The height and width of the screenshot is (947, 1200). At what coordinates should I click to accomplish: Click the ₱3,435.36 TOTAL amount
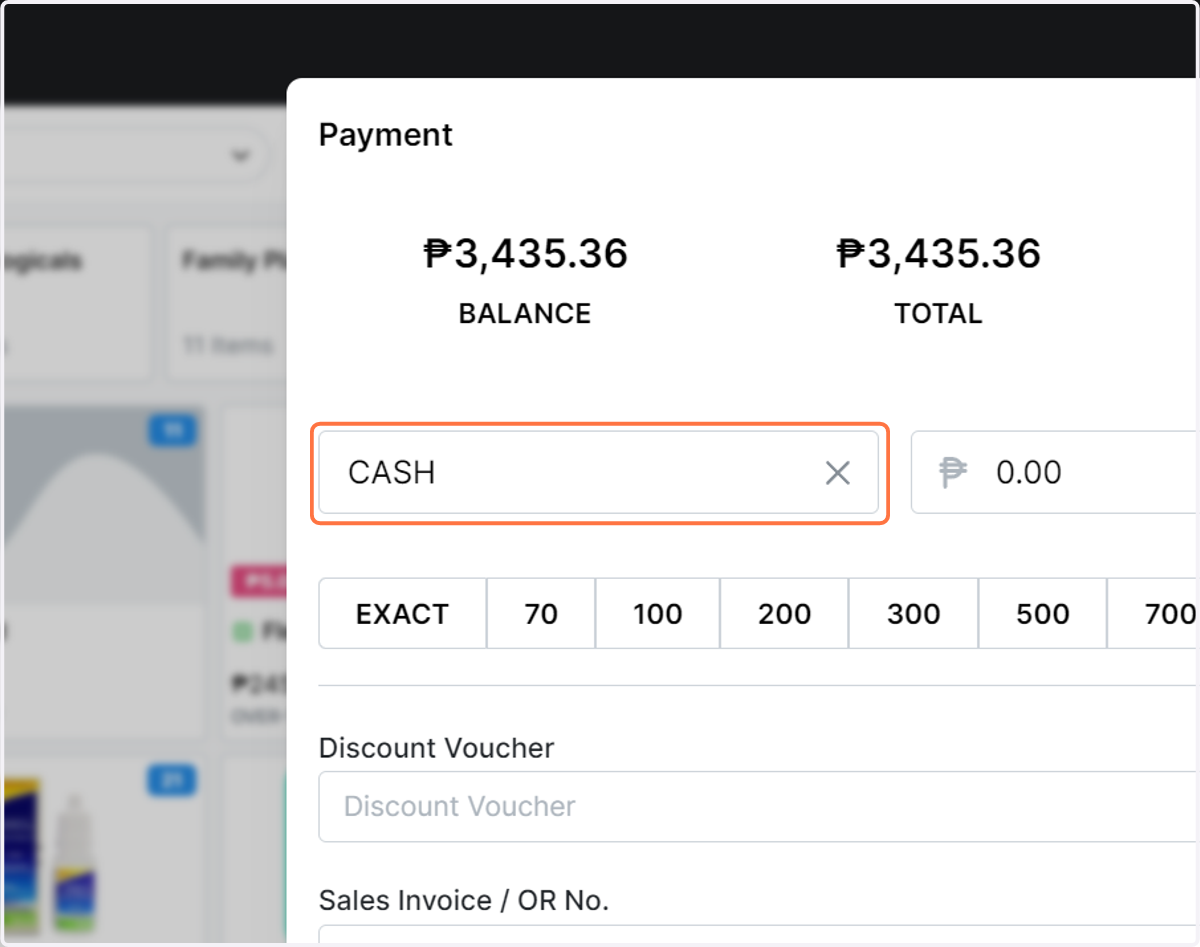(939, 254)
